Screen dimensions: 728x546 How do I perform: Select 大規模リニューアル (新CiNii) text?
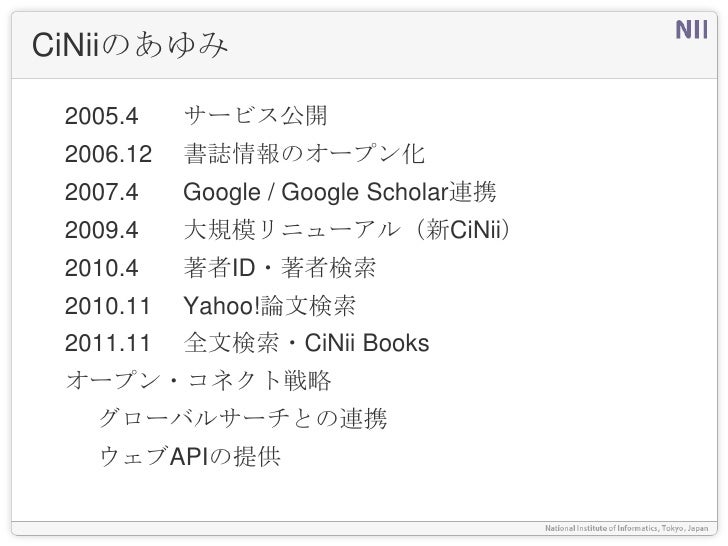[347, 229]
